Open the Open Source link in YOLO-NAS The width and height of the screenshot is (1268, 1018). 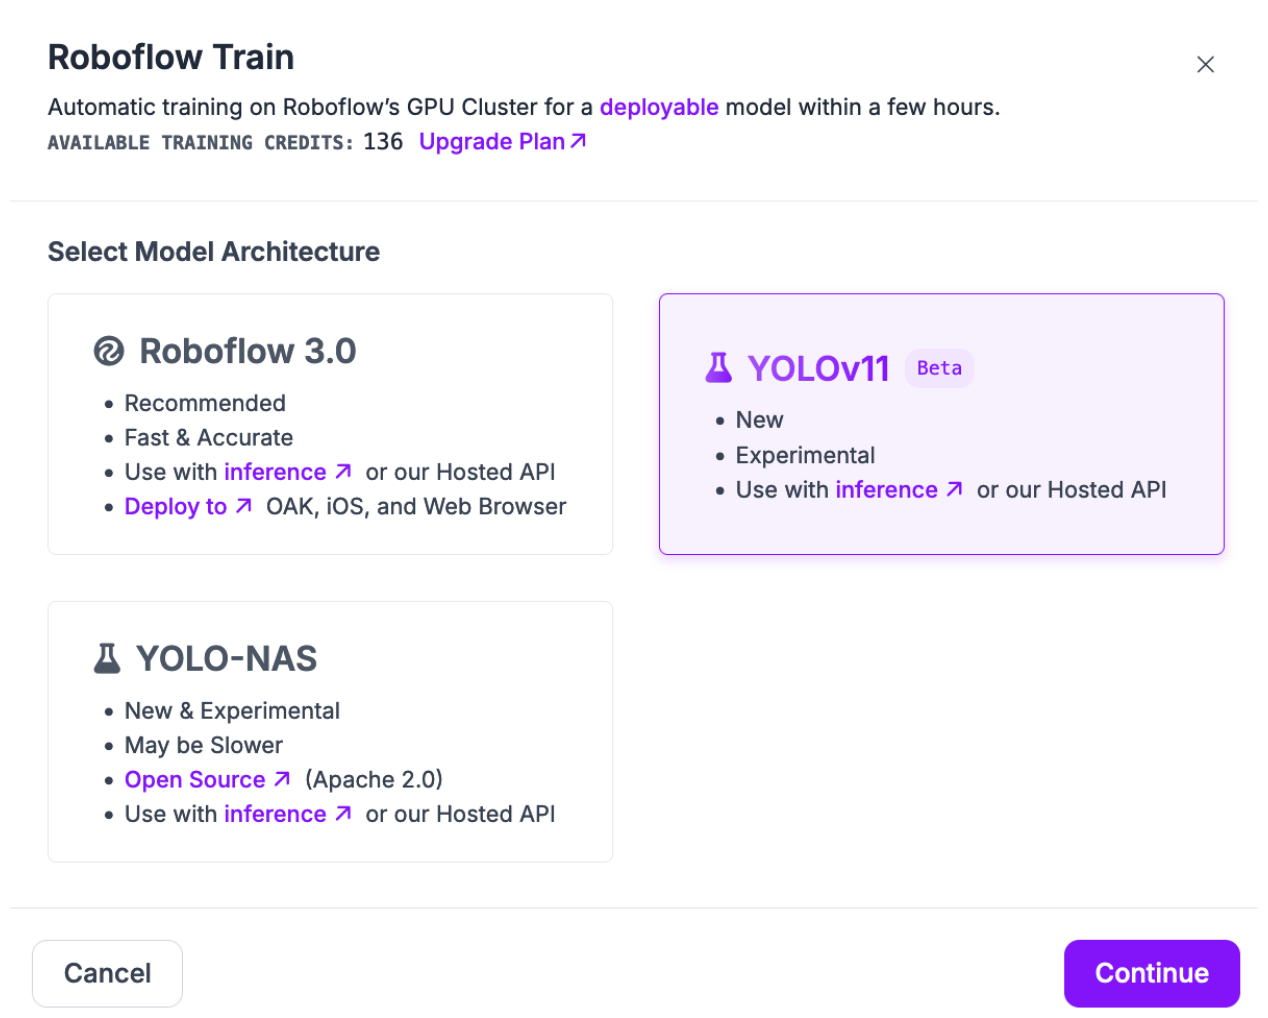coord(195,780)
